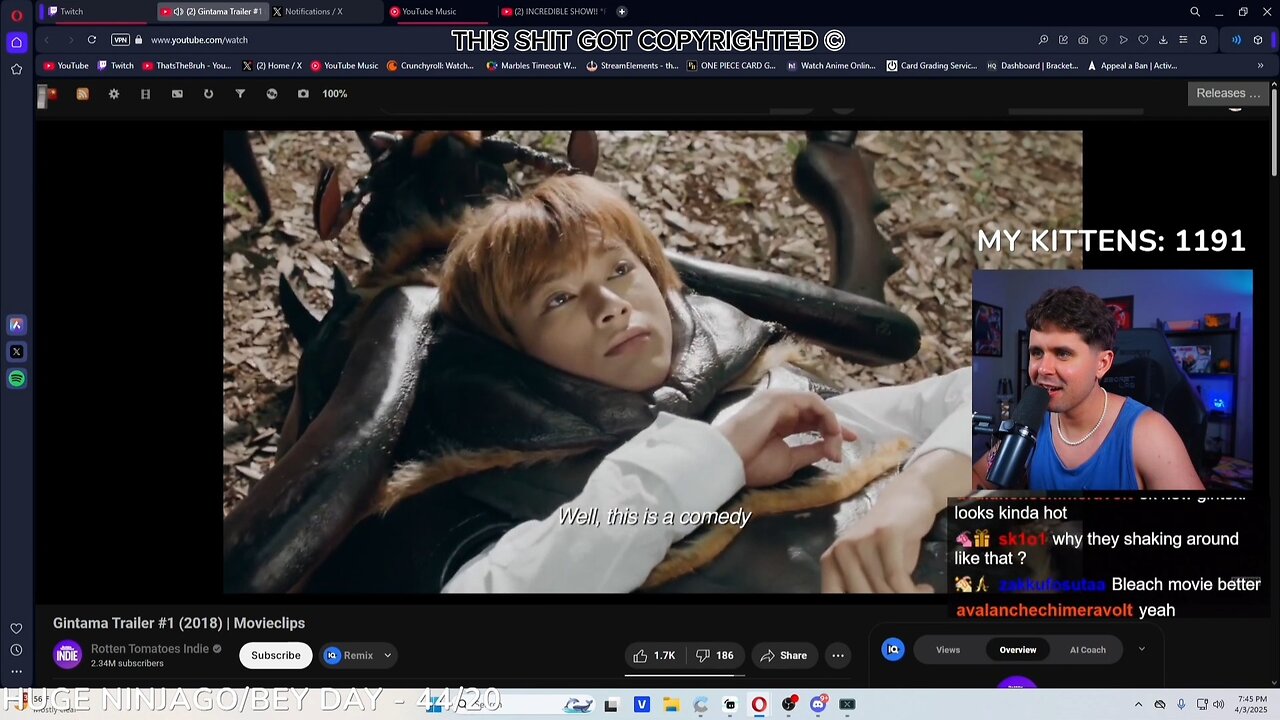
Task: Switch to the Gintama Trailer tab
Action: 212,12
